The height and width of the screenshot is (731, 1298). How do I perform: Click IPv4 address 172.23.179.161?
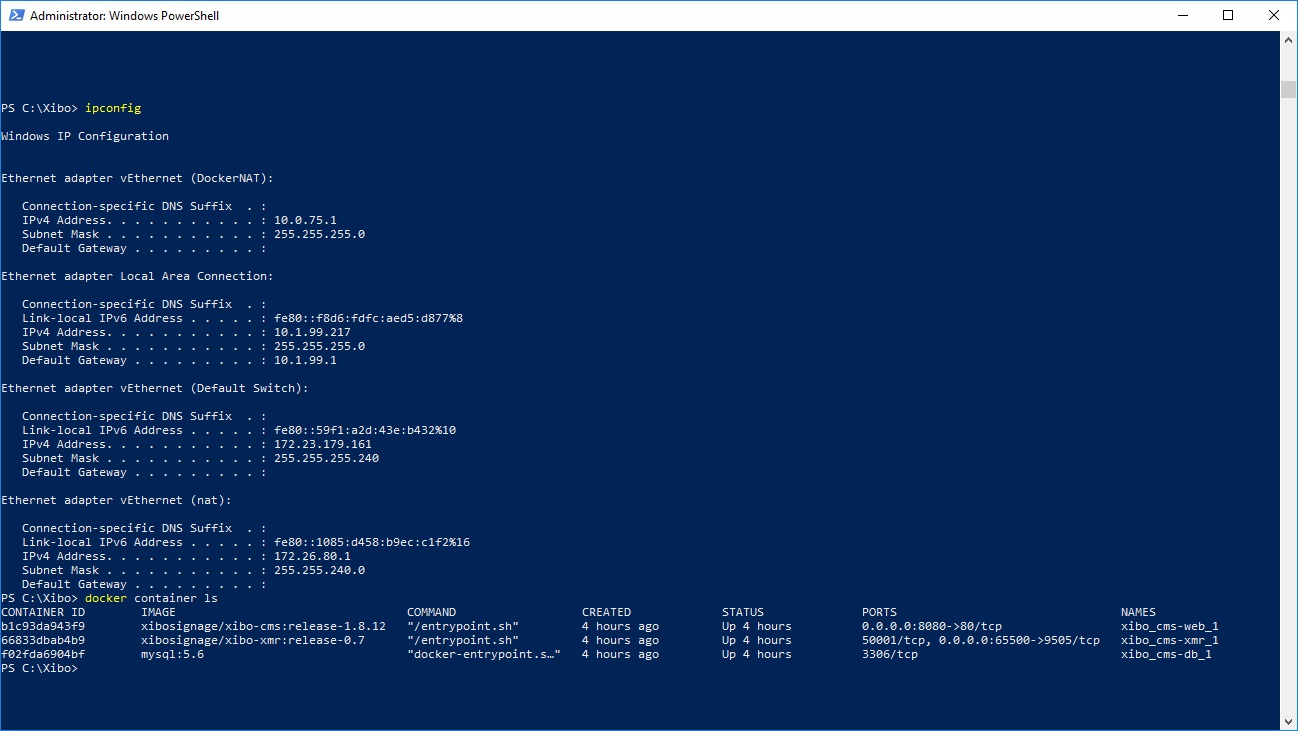point(323,444)
